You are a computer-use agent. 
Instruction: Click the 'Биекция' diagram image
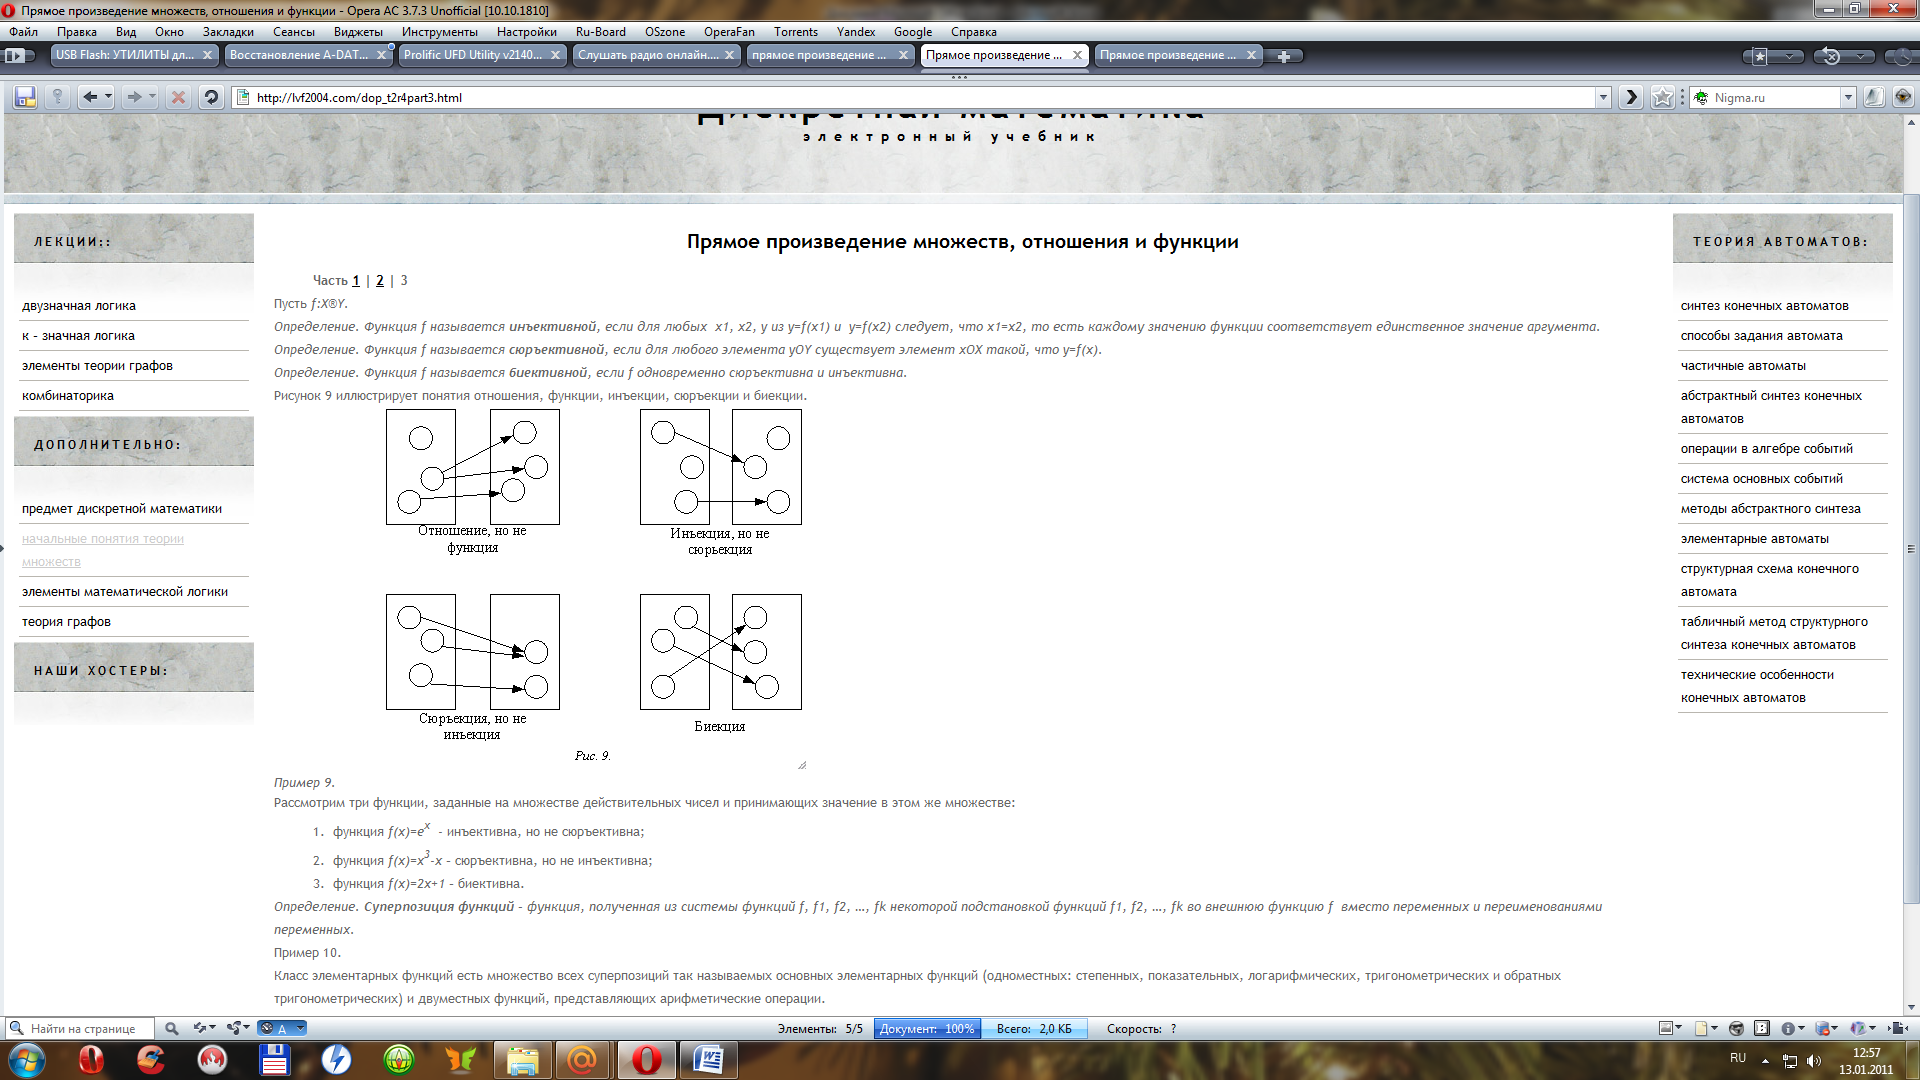(x=720, y=652)
